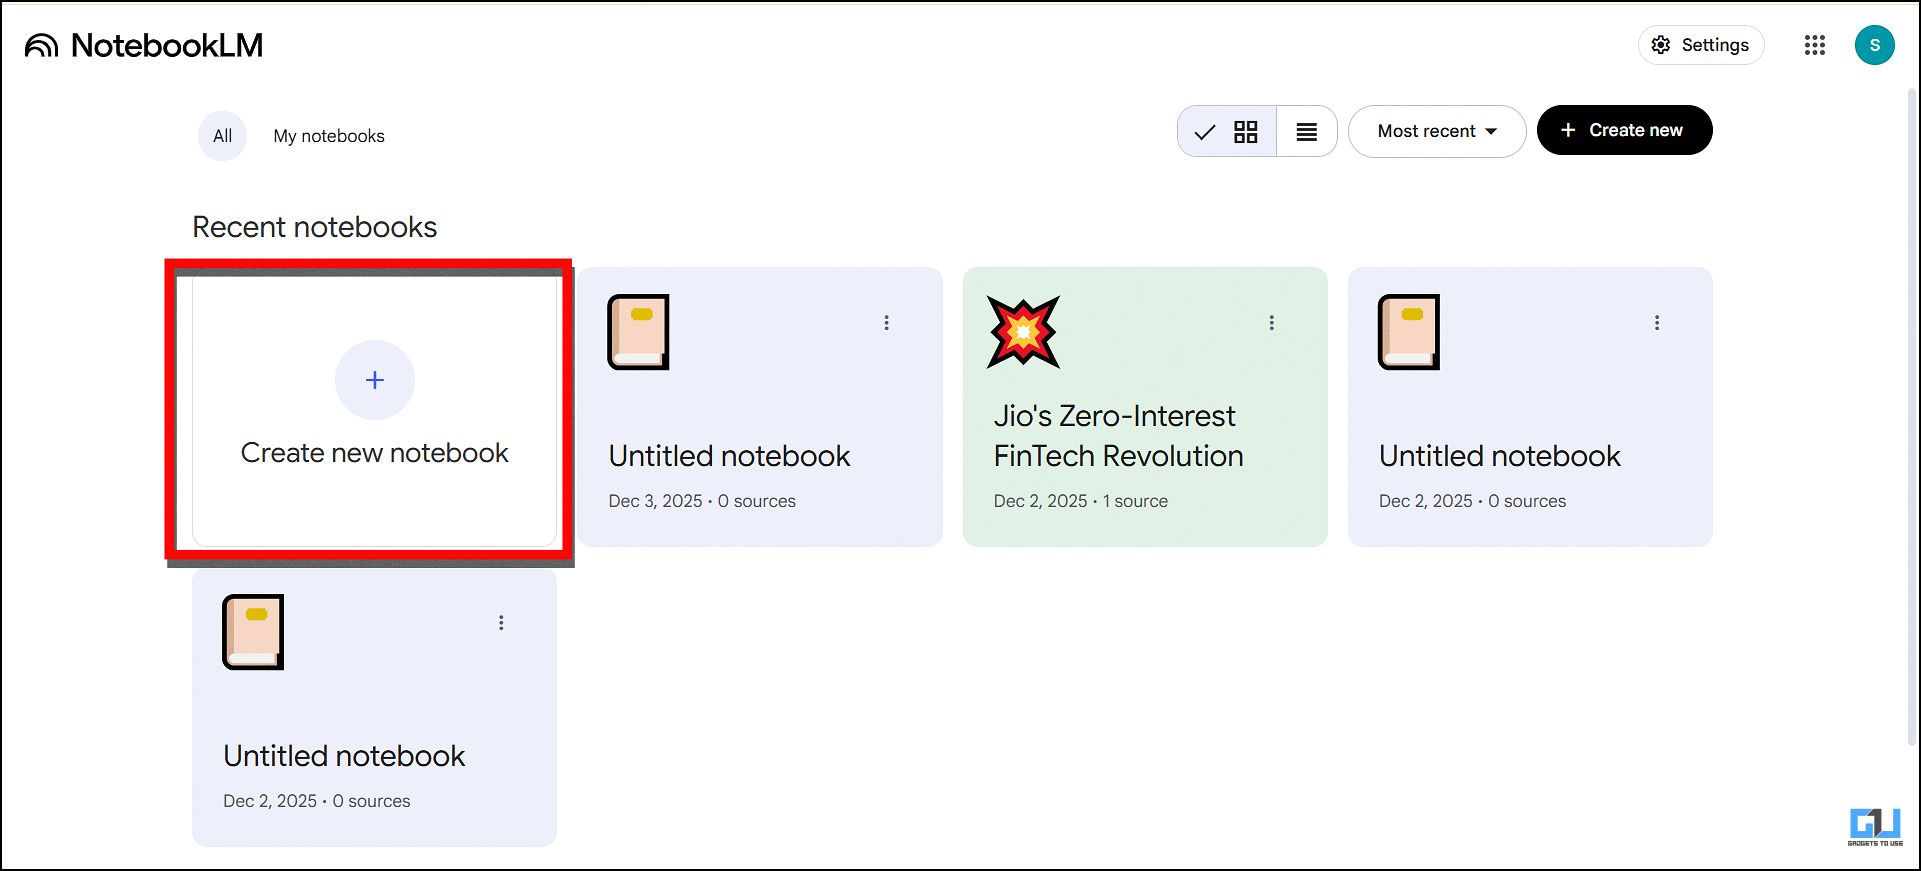This screenshot has height=871, width=1921.
Task: Open the account avatar menu
Action: click(1874, 45)
